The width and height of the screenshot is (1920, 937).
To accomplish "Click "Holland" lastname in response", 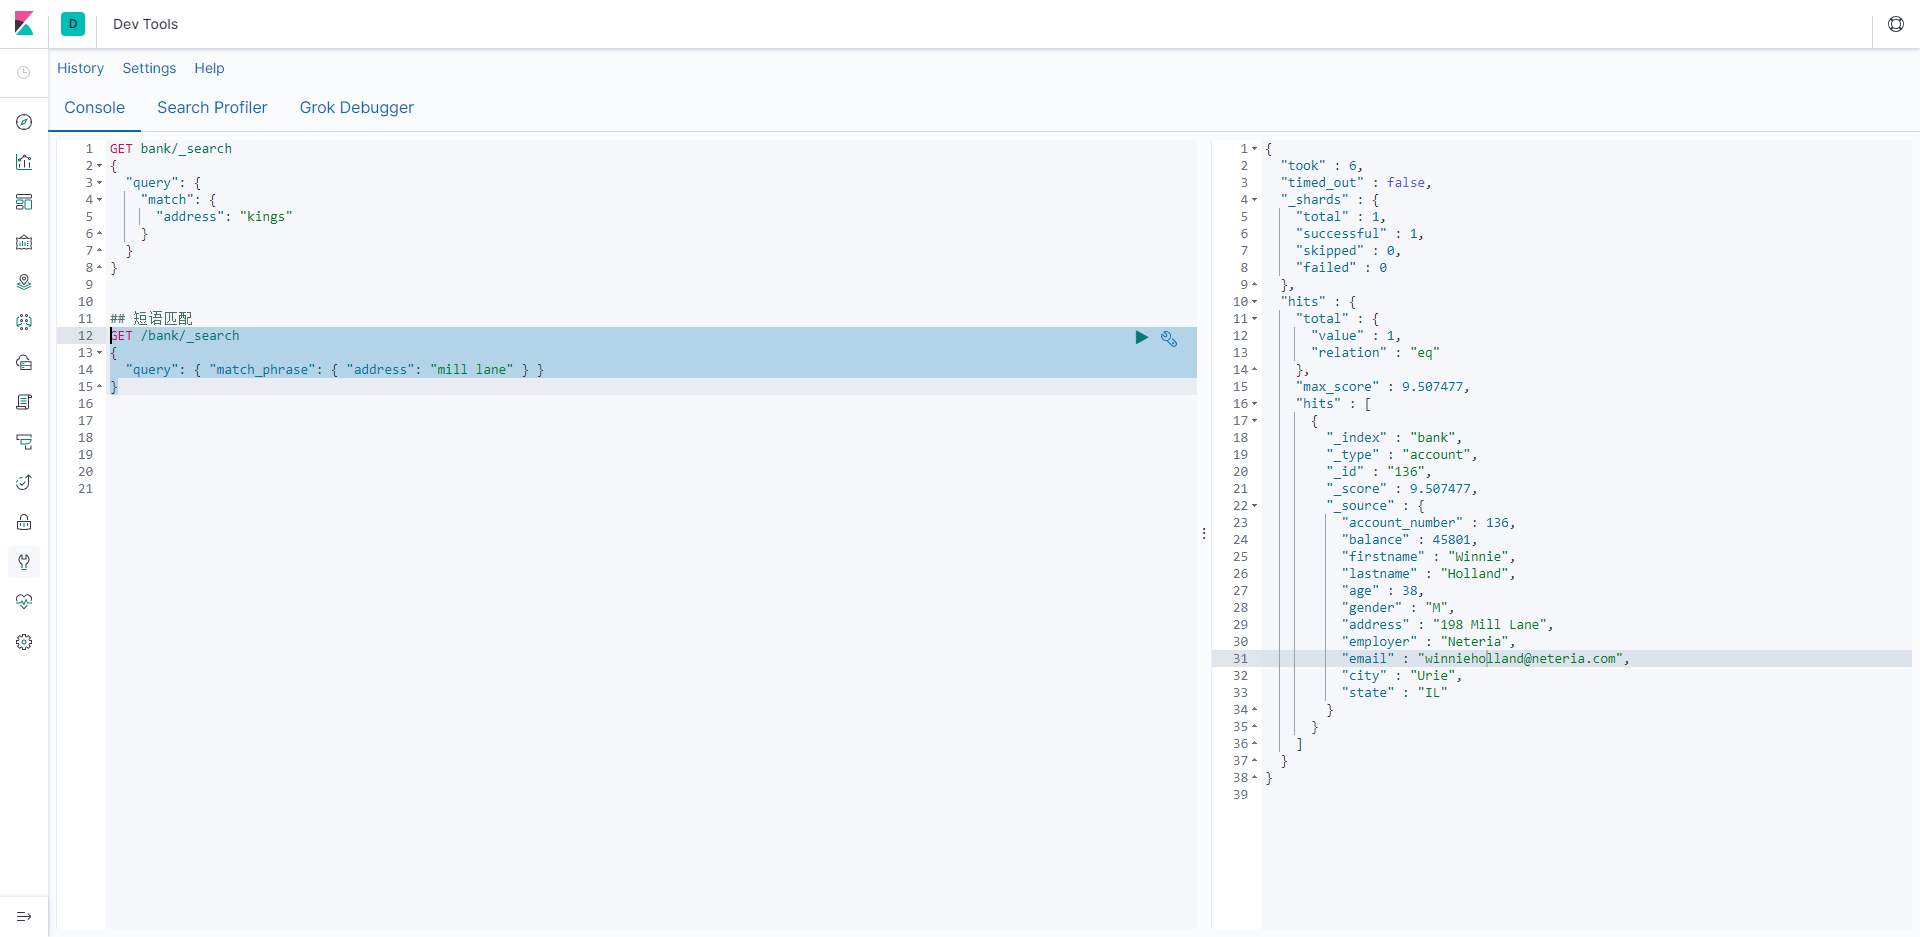I will [1474, 574].
